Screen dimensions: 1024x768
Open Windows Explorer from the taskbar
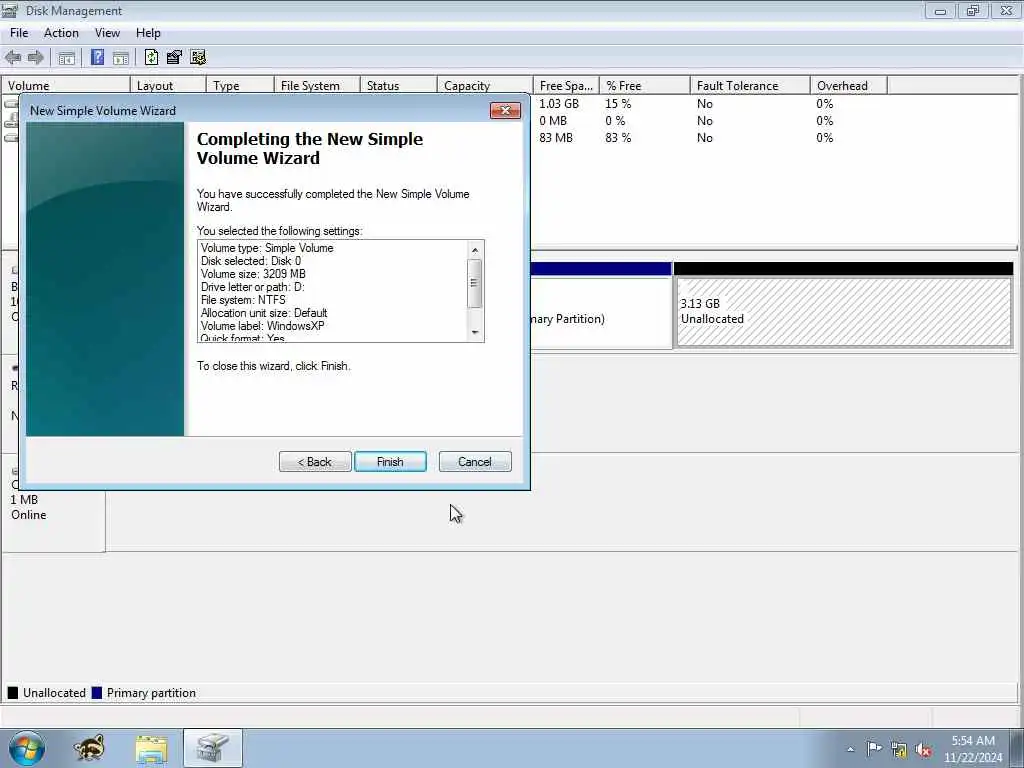click(152, 748)
